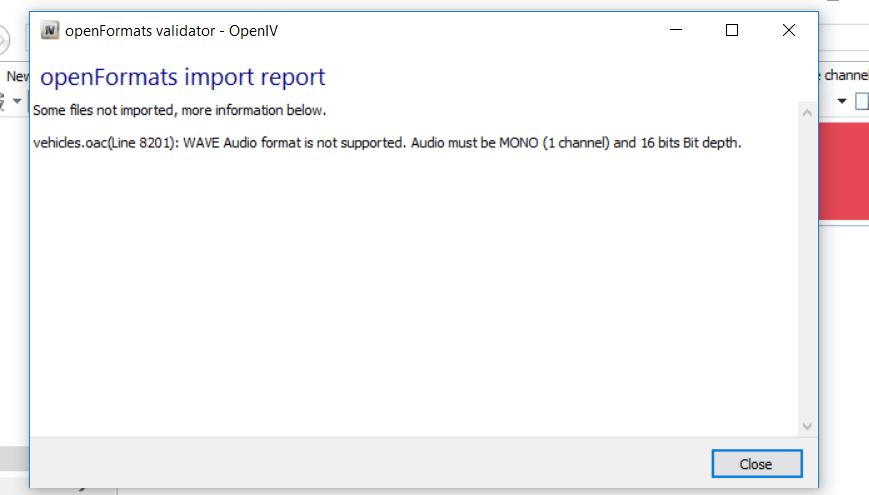
Task: Open the dropdown arrow at background window left edge
Action: point(17,101)
